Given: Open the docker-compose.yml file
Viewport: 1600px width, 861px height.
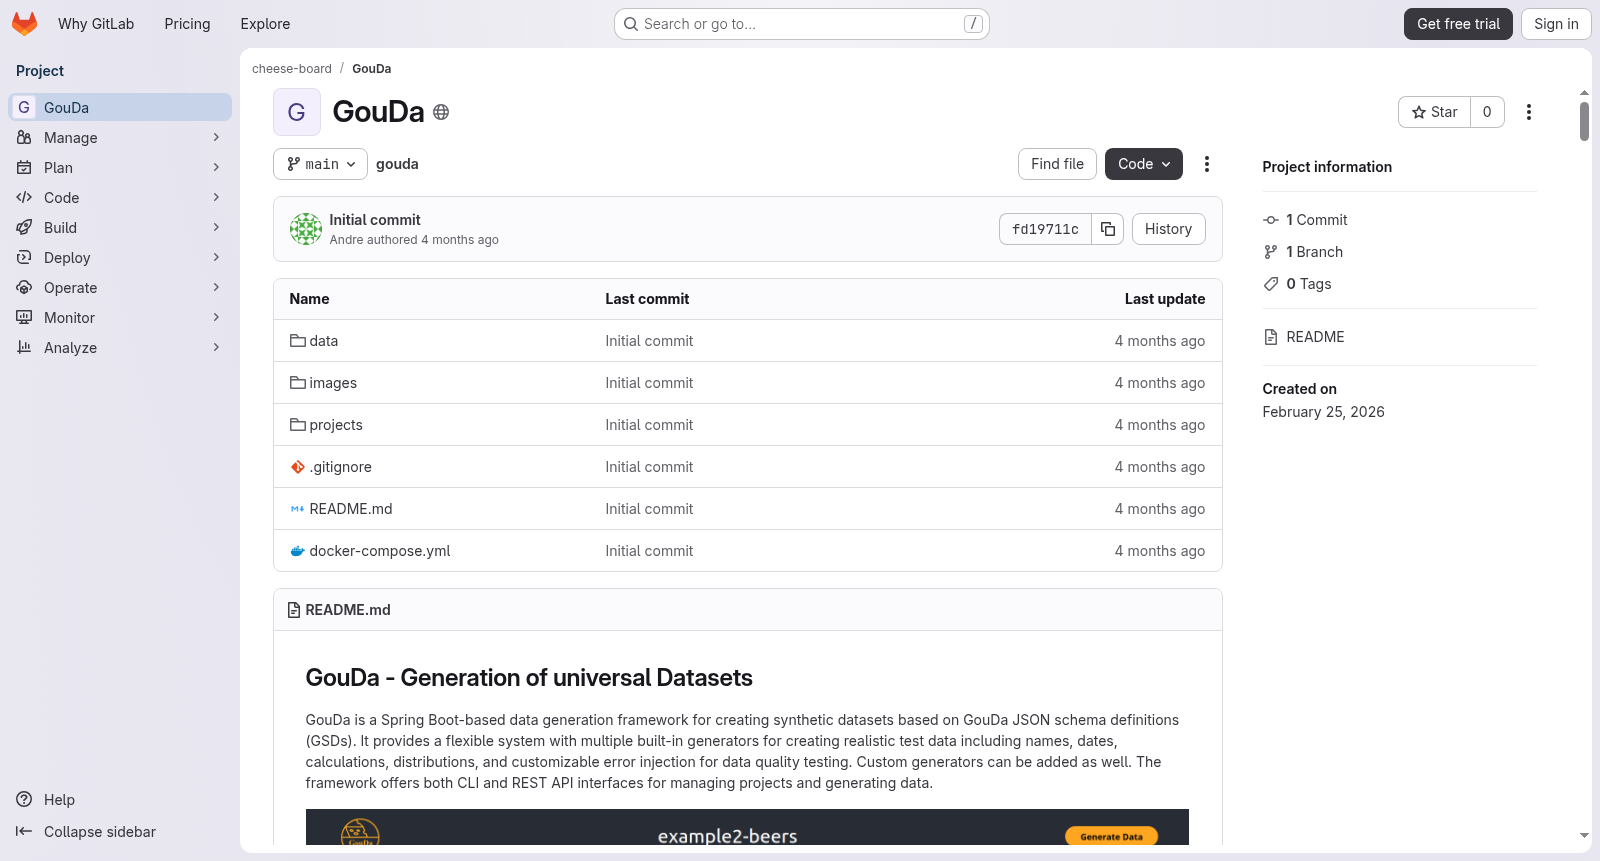Looking at the screenshot, I should tap(380, 551).
